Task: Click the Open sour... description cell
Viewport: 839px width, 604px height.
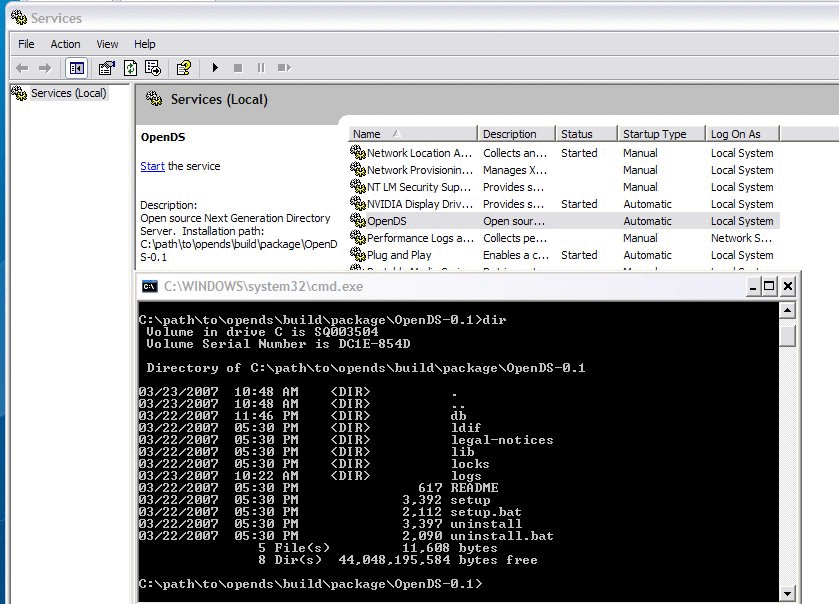Action: tap(514, 221)
